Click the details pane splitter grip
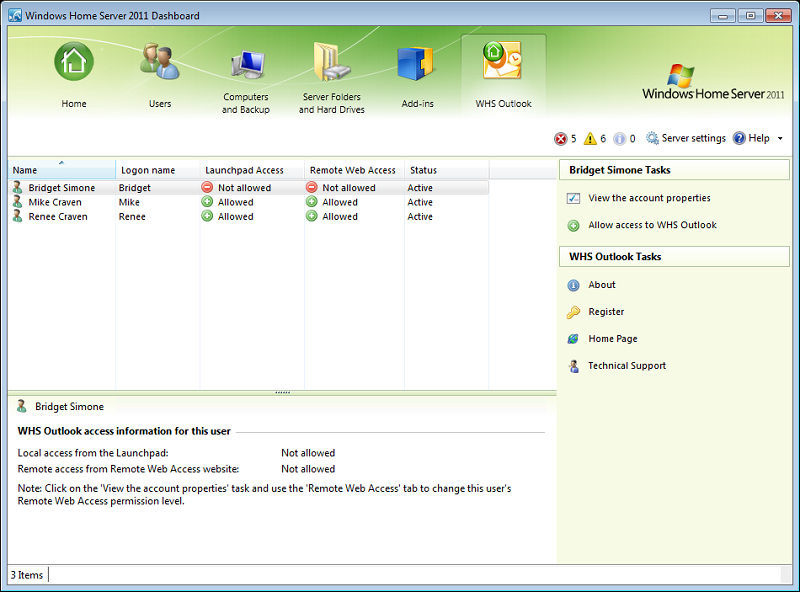Screen dimensions: 800x592 pos(283,392)
